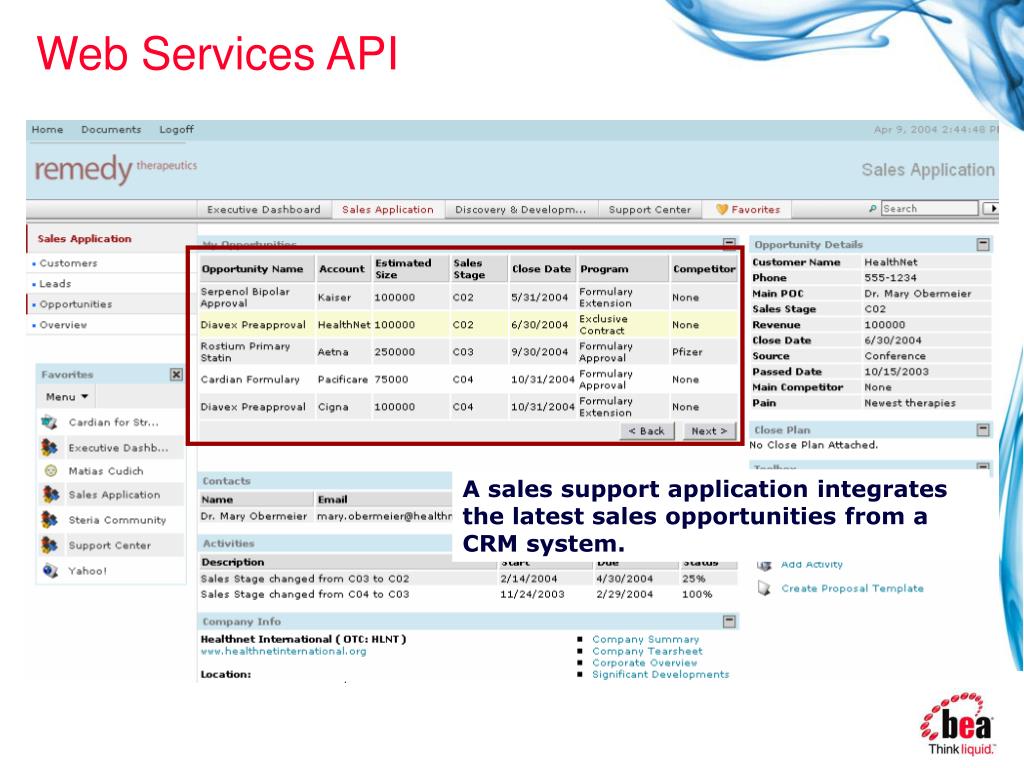Open the Leads sidebar link

55,284
